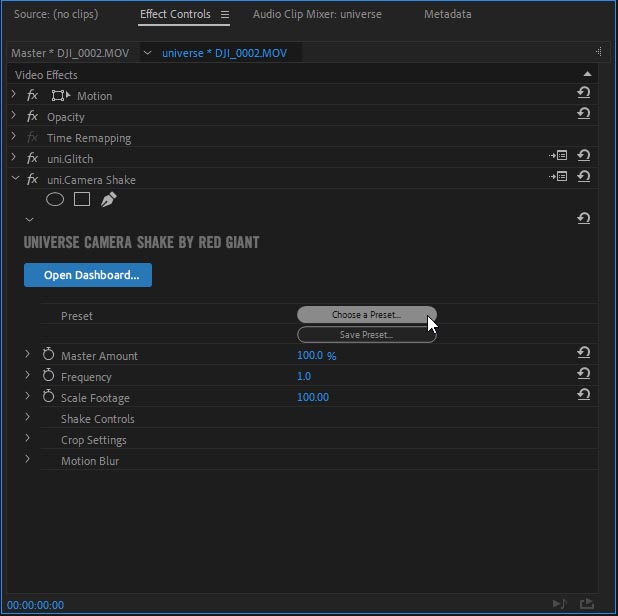
Task: Reset the Motion effect
Action: click(583, 93)
